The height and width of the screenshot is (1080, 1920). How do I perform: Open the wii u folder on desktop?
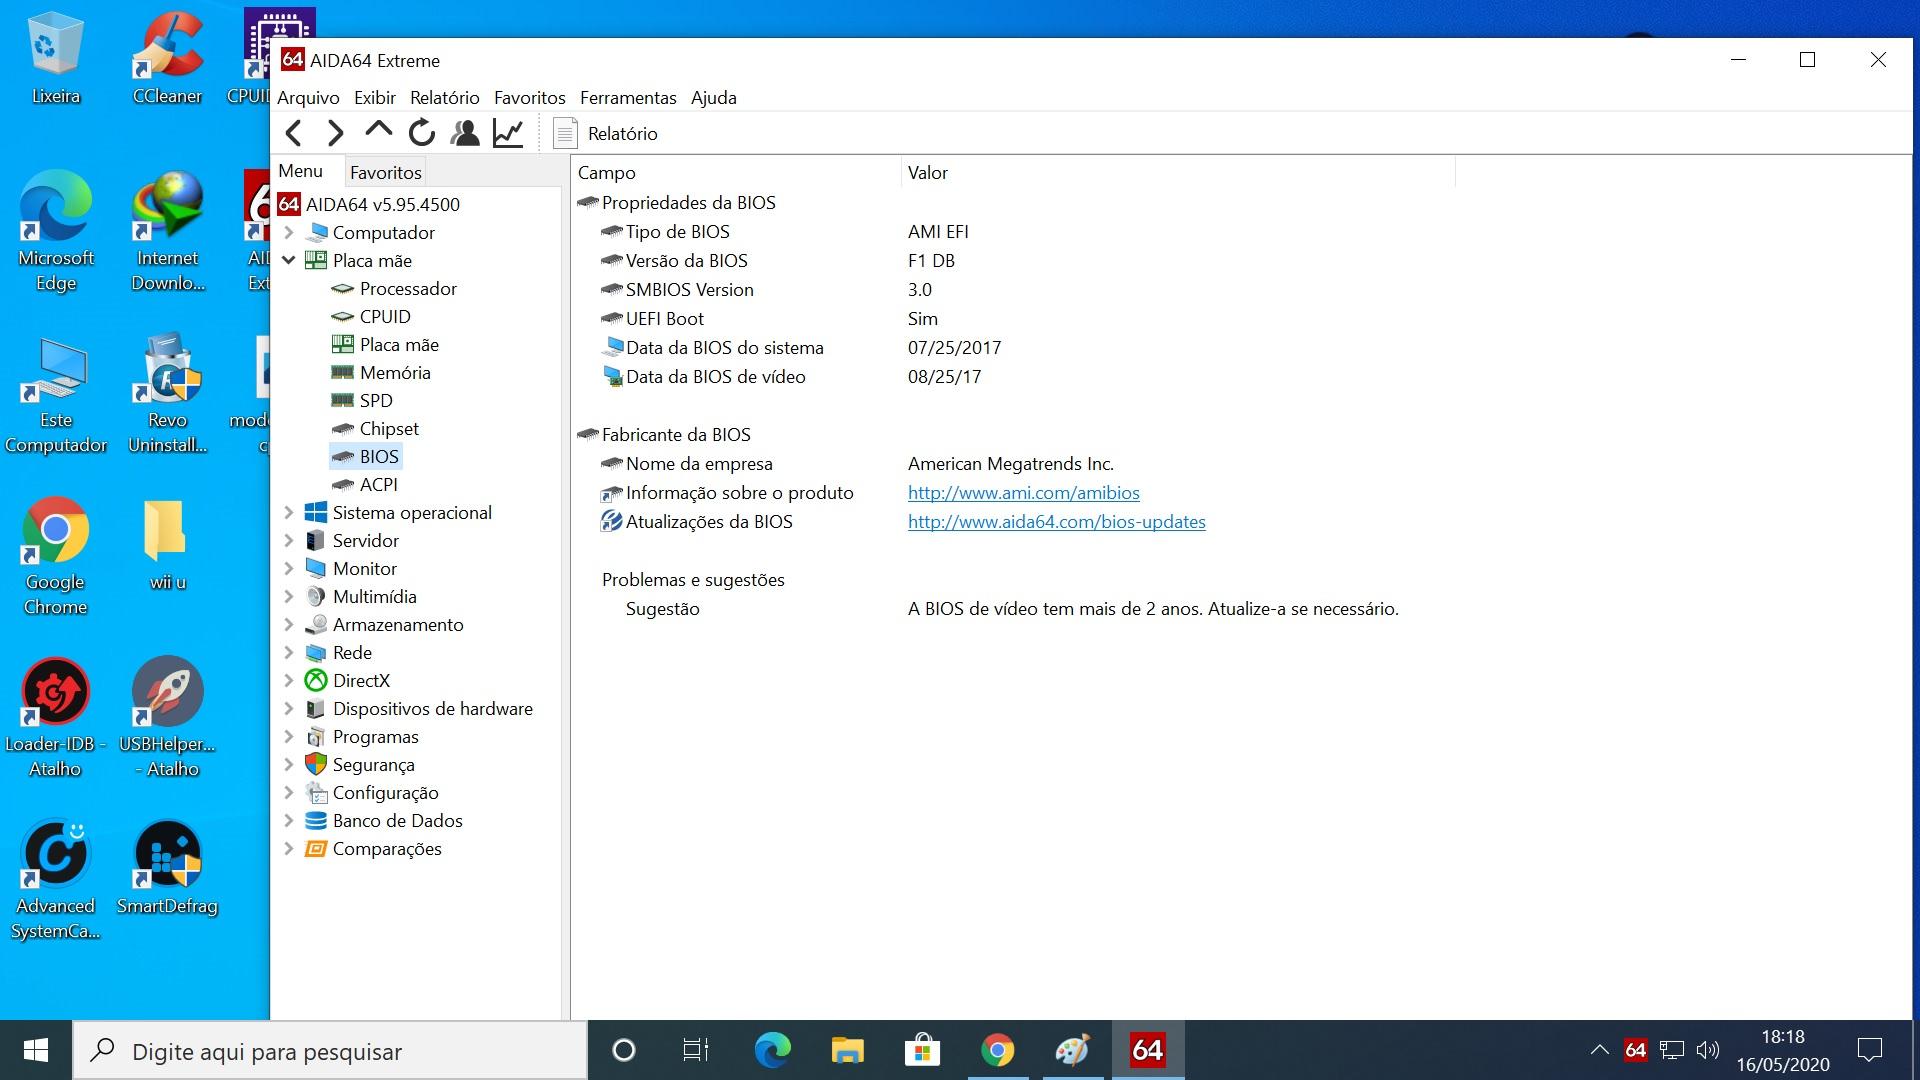(x=166, y=545)
